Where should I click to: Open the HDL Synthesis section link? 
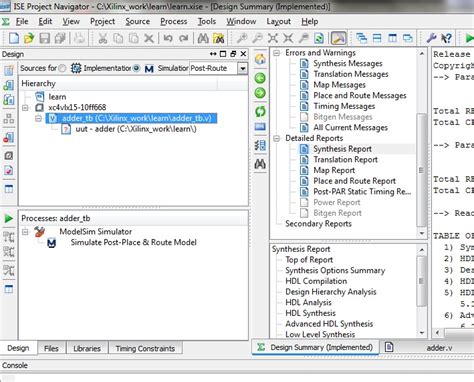pos(310,313)
